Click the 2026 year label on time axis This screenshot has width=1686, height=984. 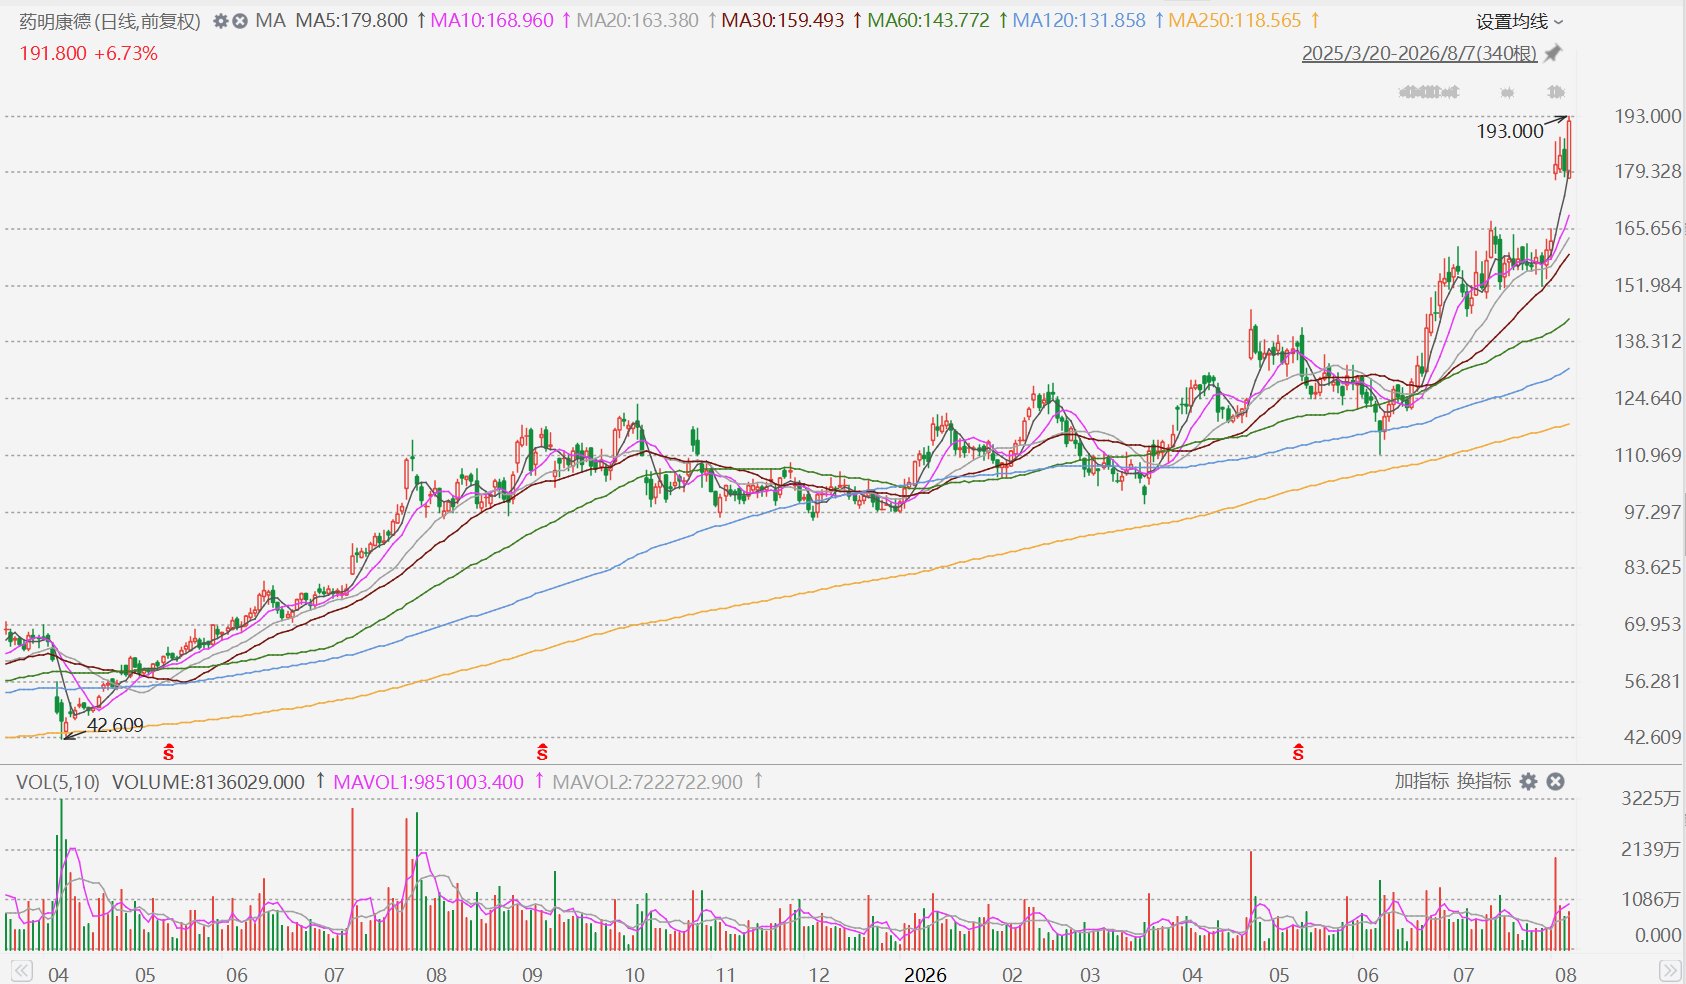pos(925,974)
